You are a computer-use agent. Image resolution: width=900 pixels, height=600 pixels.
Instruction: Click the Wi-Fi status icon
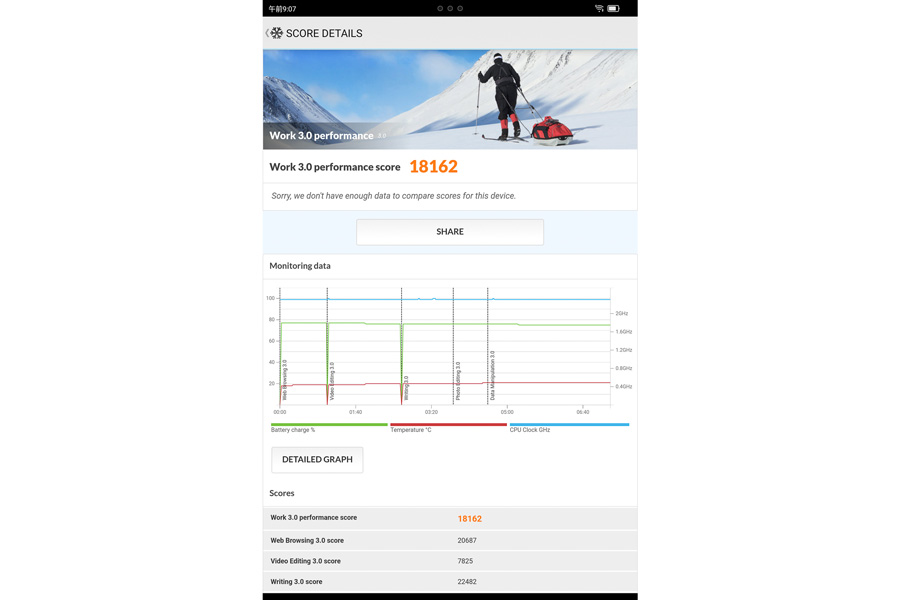tap(599, 9)
